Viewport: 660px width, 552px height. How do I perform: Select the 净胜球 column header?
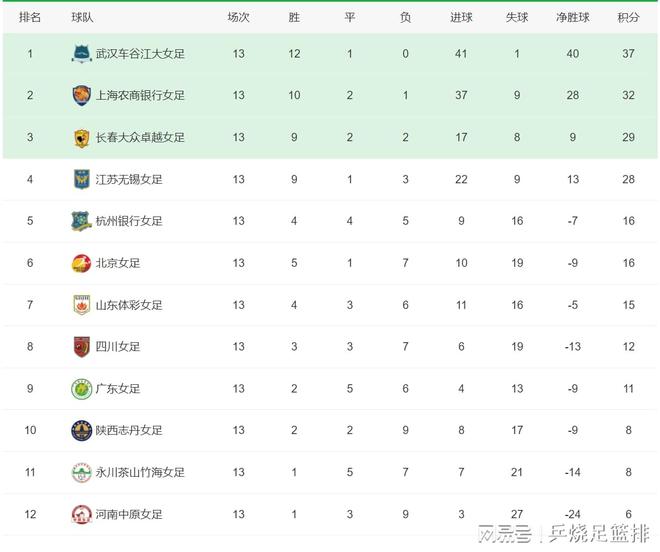point(572,17)
